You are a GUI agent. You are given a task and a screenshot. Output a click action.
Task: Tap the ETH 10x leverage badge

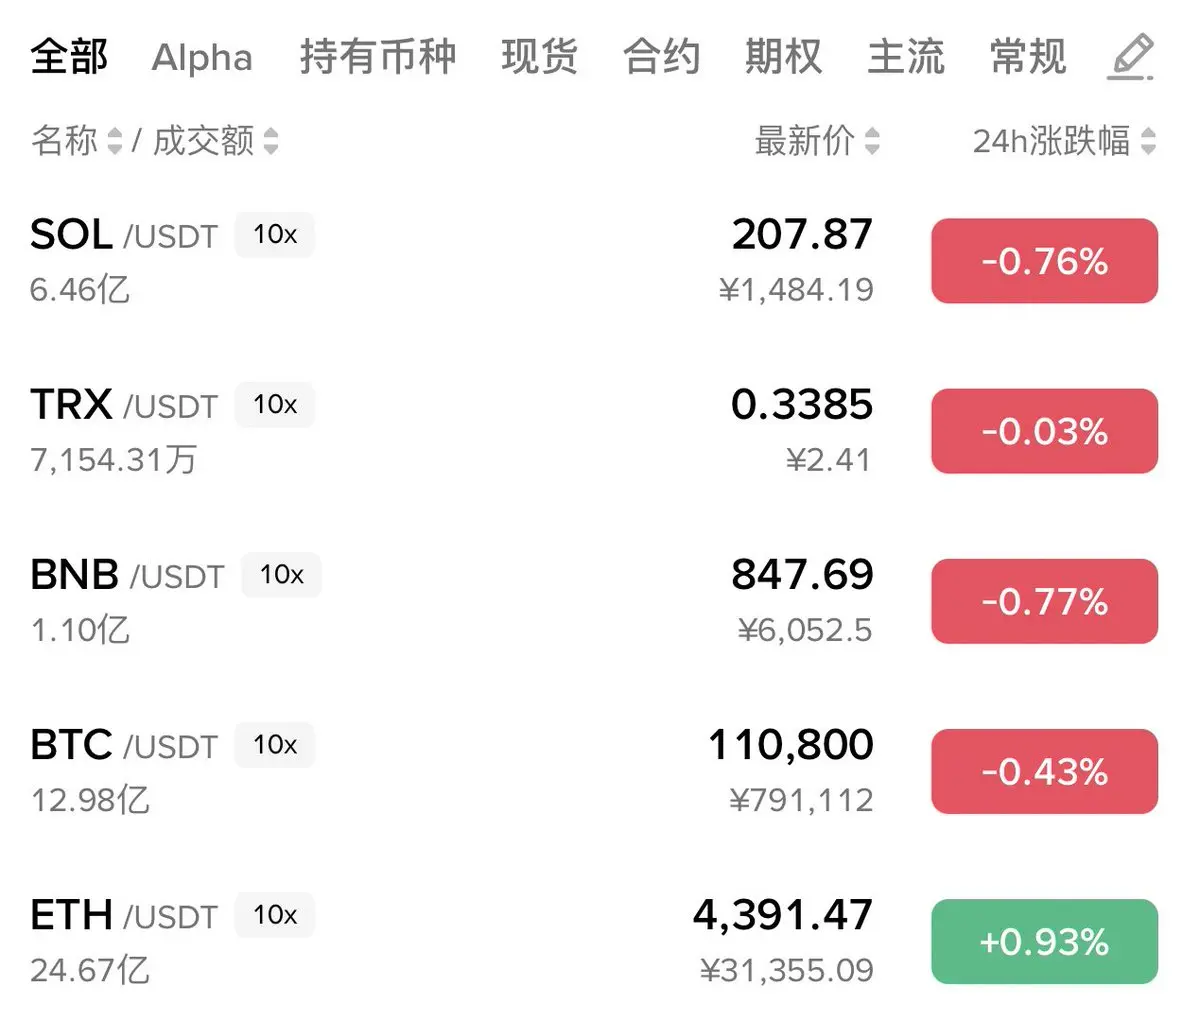[275, 915]
